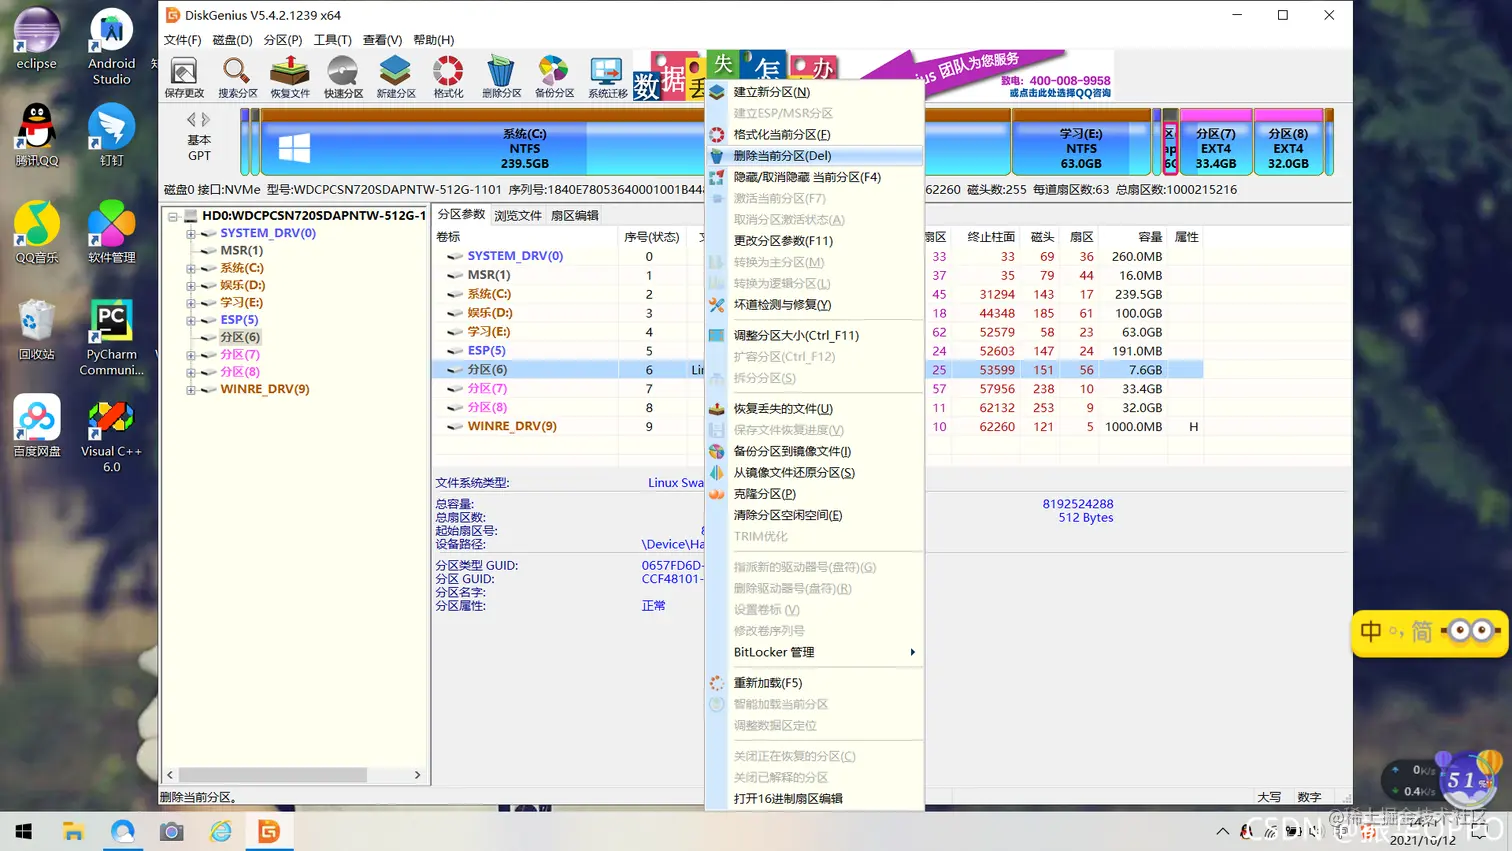This screenshot has height=851, width=1512.
Task: Expand the 娱乐(D:) tree node
Action: [192, 285]
